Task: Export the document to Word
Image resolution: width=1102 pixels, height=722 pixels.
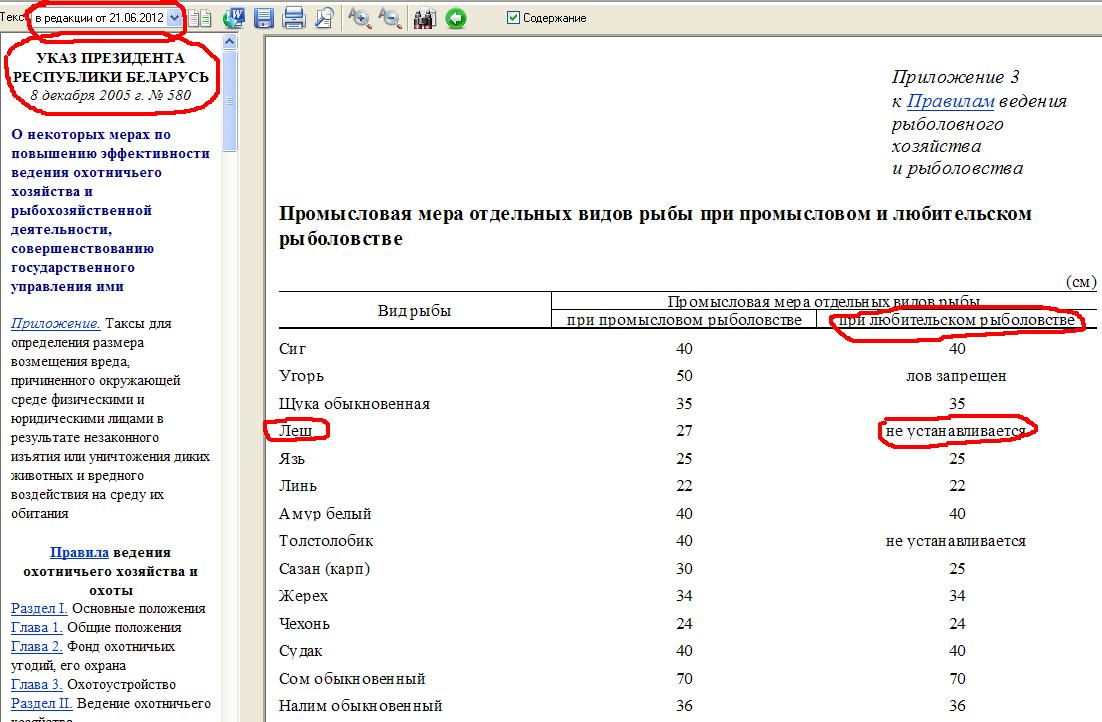Action: coord(234,18)
